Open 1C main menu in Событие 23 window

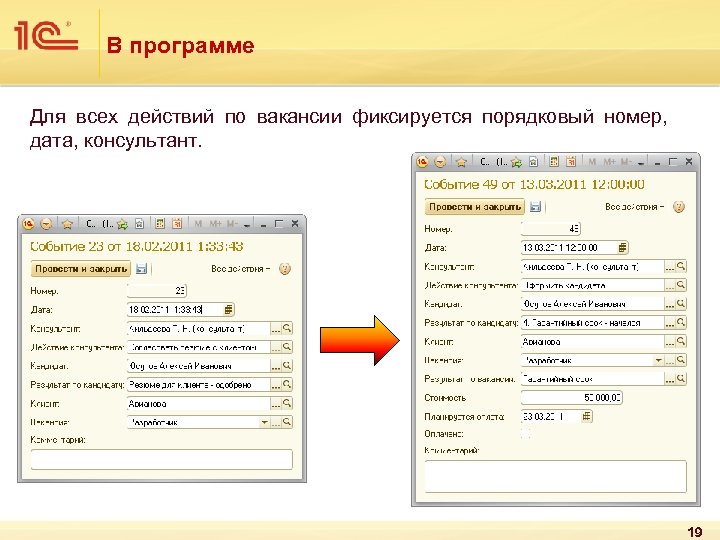(28, 224)
